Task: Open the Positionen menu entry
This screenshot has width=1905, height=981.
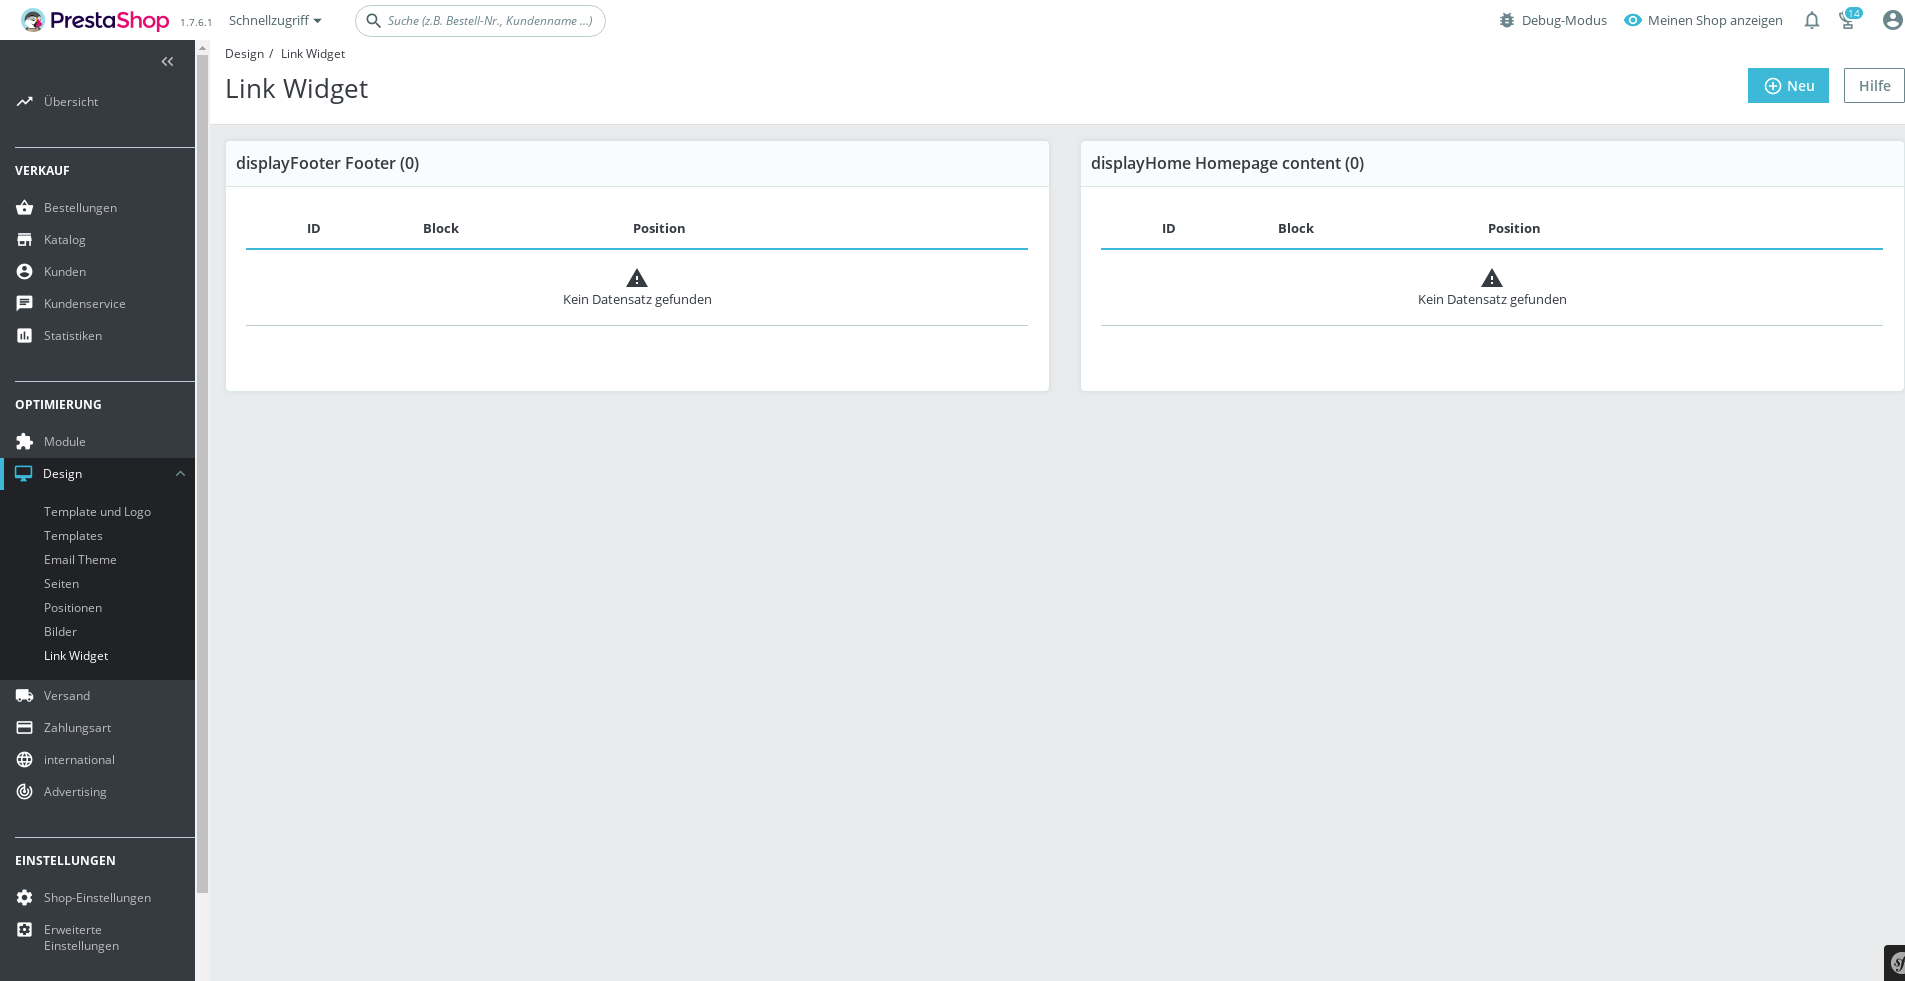Action: (72, 607)
